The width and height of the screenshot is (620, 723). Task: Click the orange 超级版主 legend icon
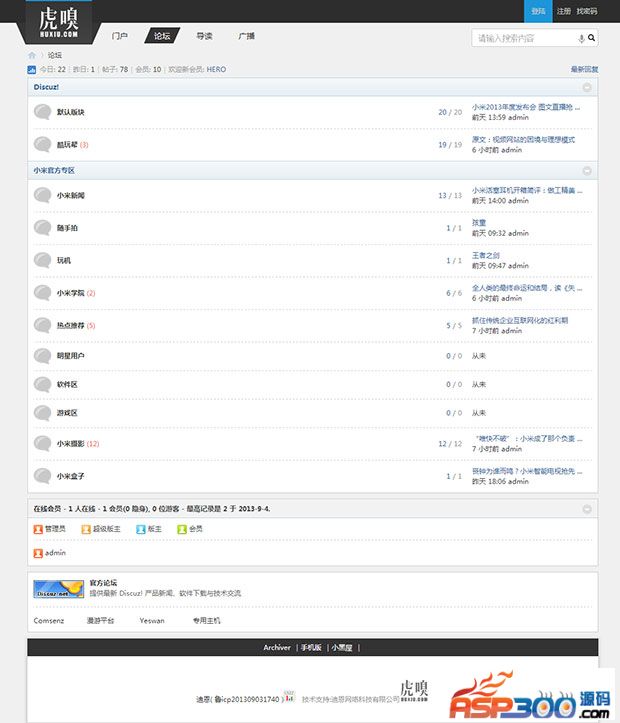(x=86, y=529)
